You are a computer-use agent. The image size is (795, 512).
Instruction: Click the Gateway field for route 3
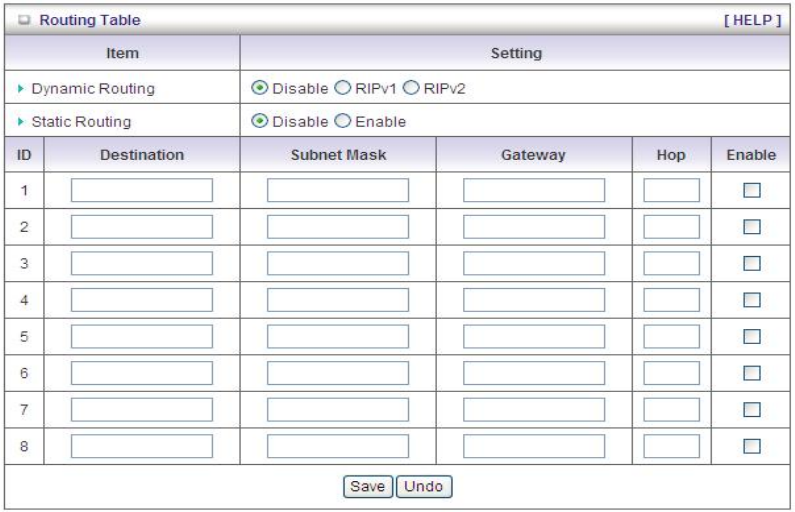[x=534, y=263]
